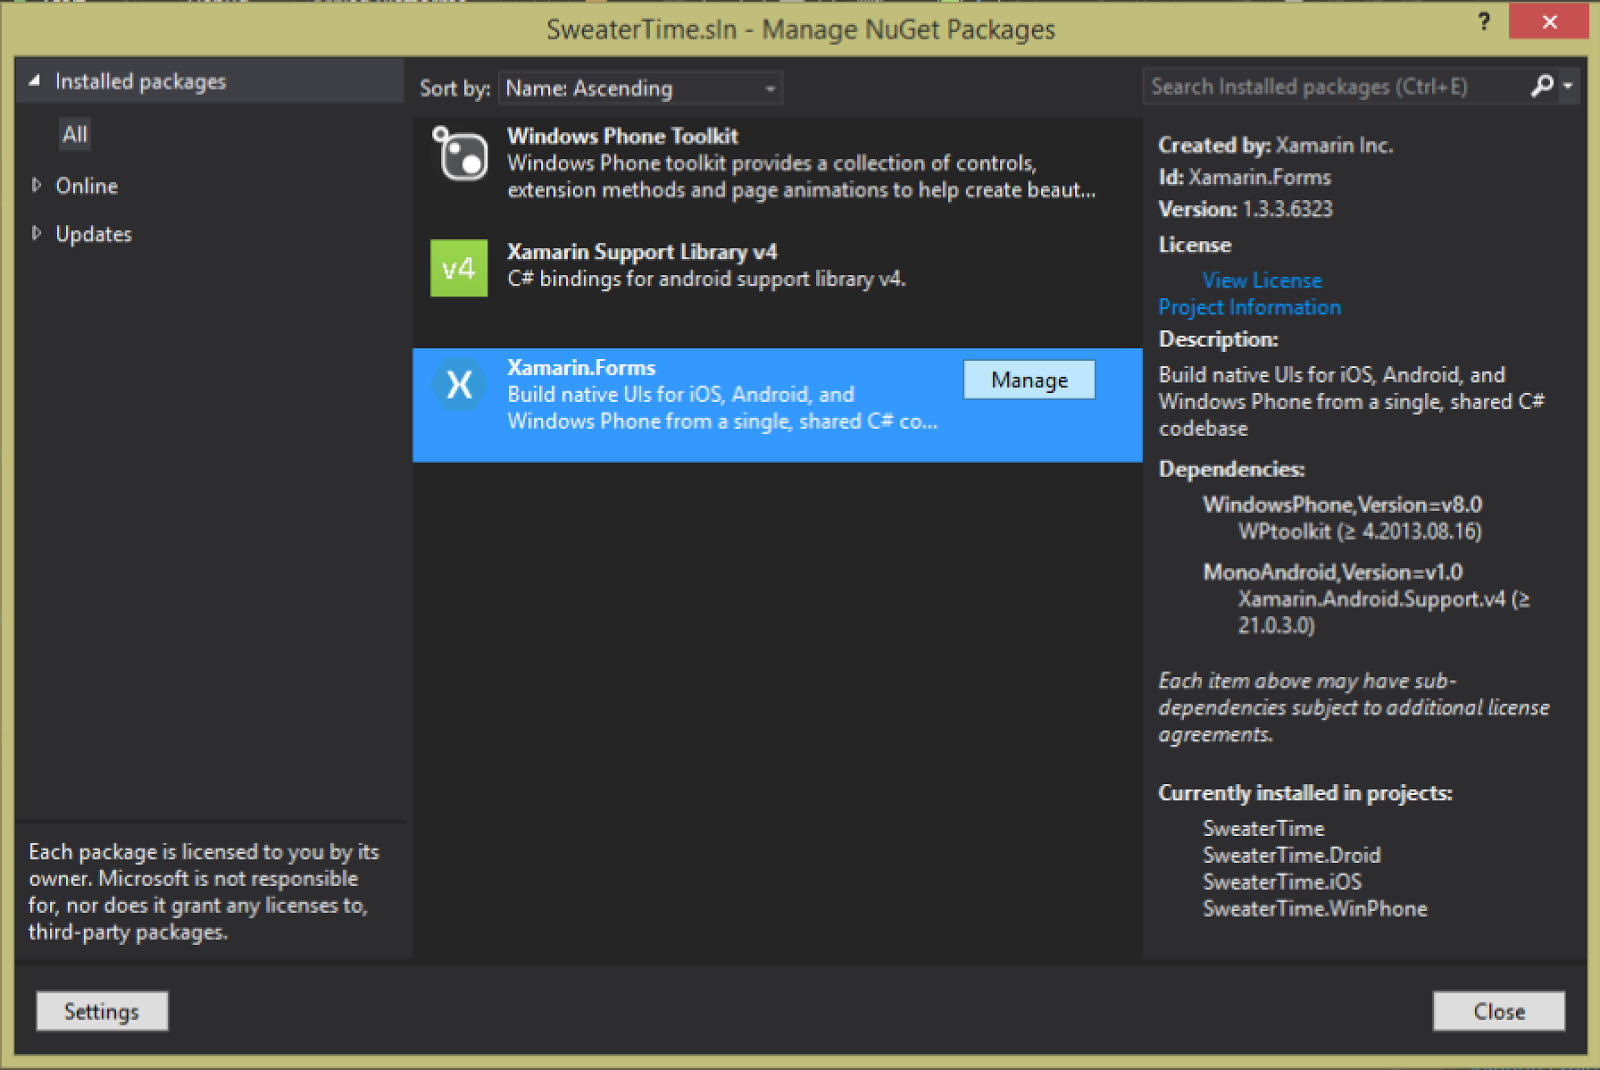Collapse the Installed packages section

[35, 81]
